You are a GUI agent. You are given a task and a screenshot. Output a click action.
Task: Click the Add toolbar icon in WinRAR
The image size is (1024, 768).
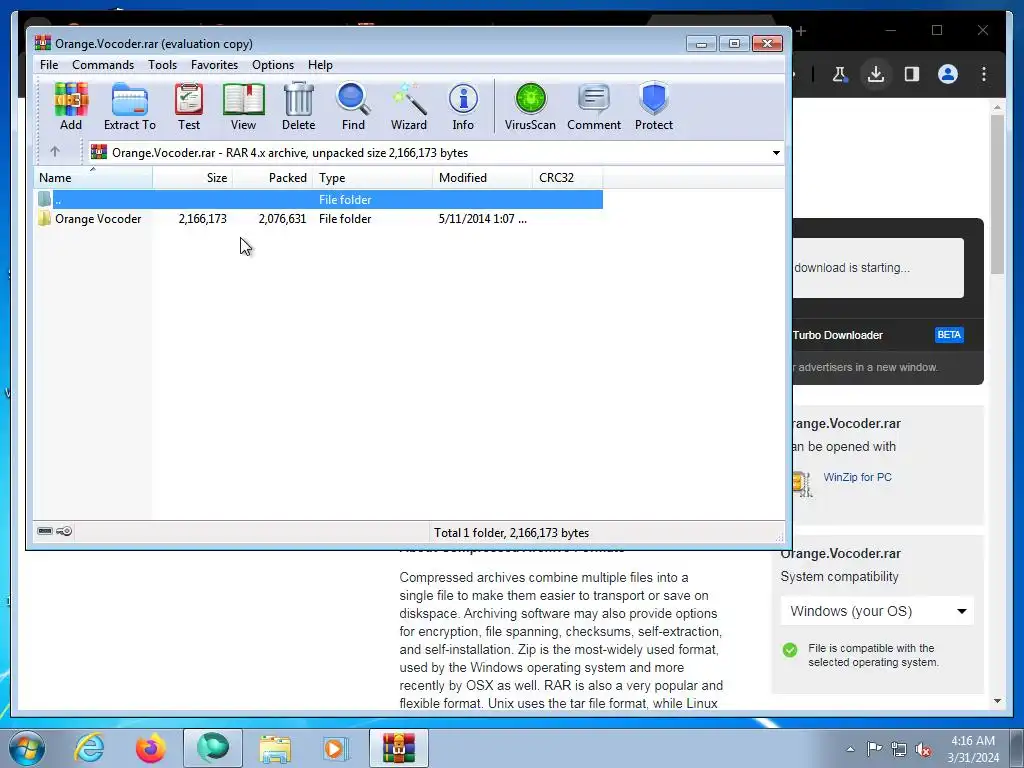[x=71, y=106]
